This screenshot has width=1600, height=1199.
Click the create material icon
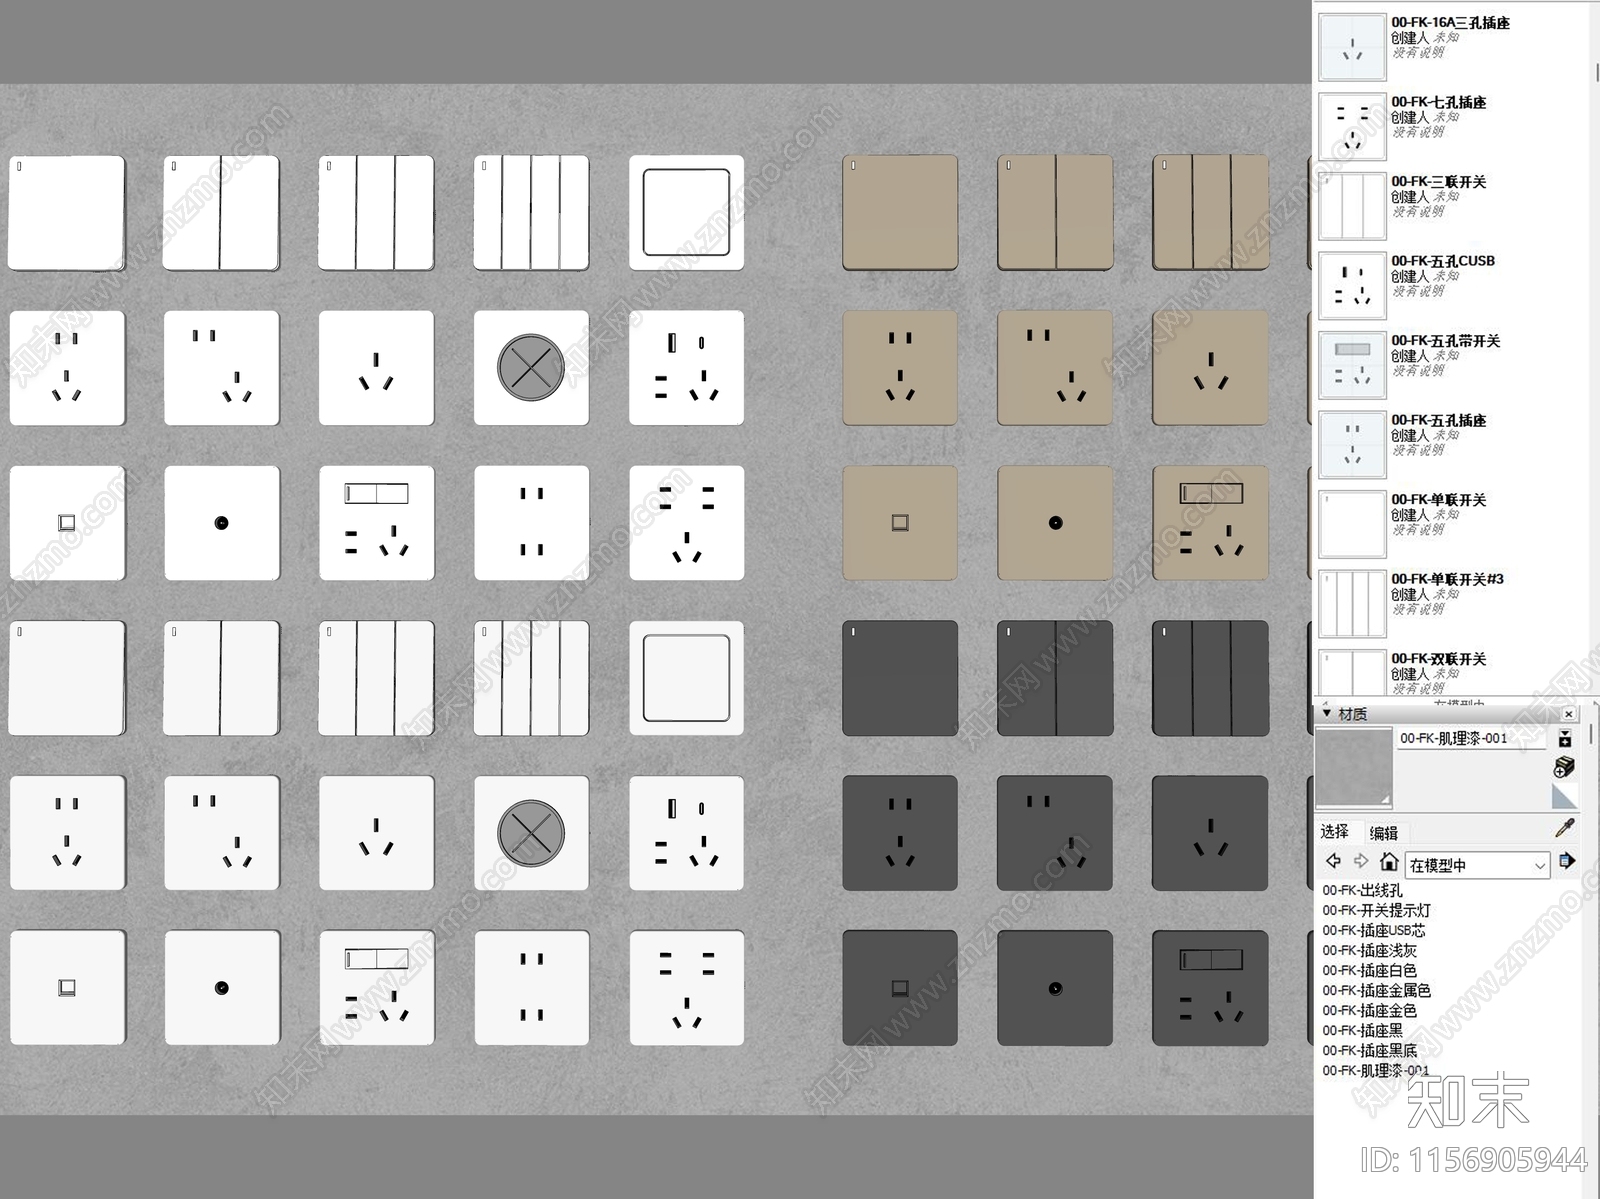pyautogui.click(x=1565, y=767)
